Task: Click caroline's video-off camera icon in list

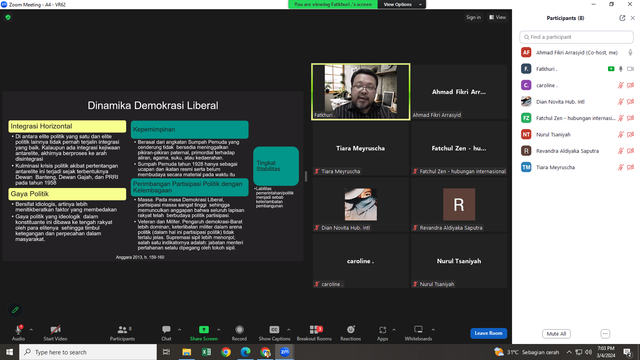Action: (x=631, y=85)
